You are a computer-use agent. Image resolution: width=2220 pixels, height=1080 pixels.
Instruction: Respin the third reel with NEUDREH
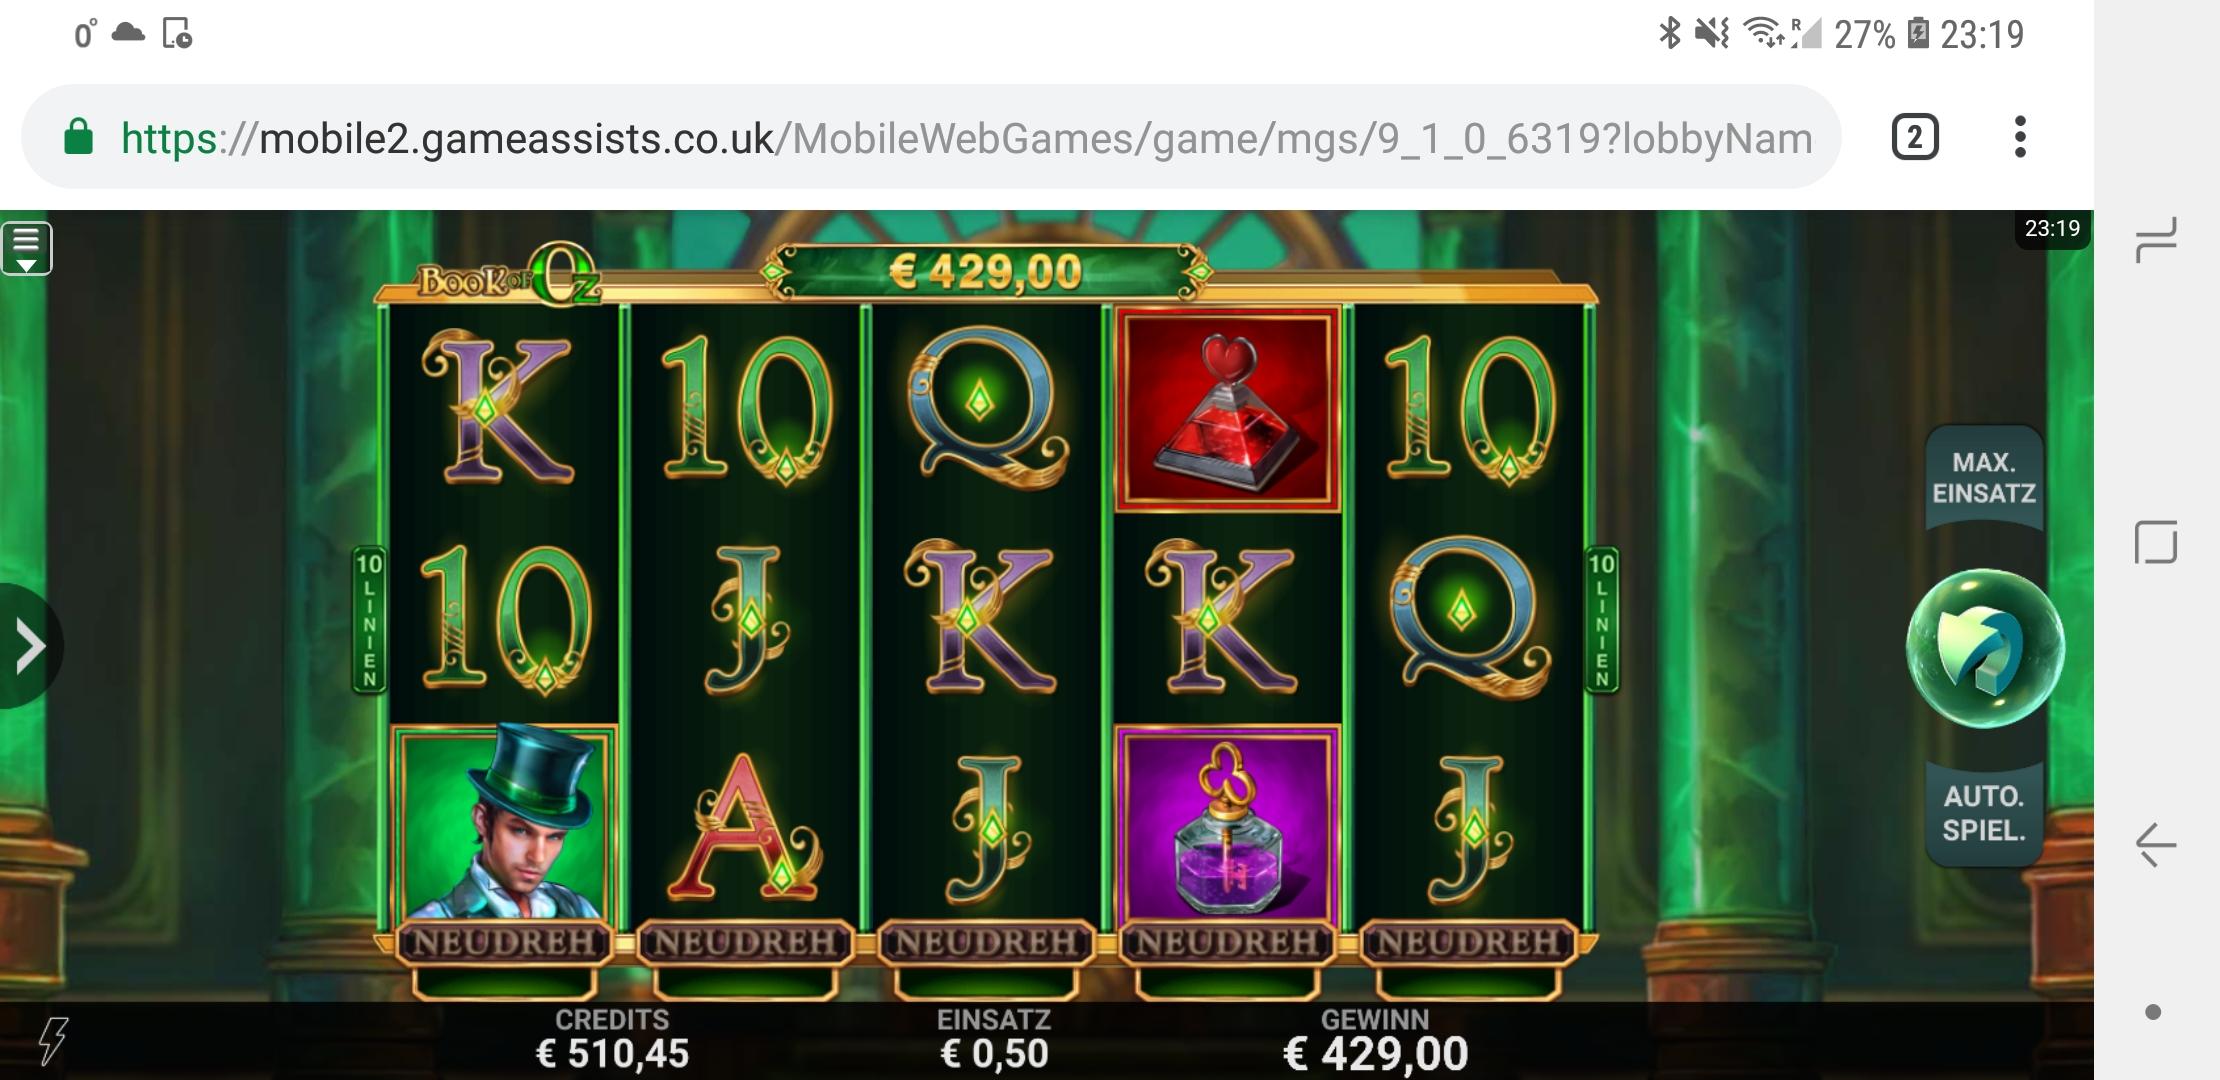986,942
